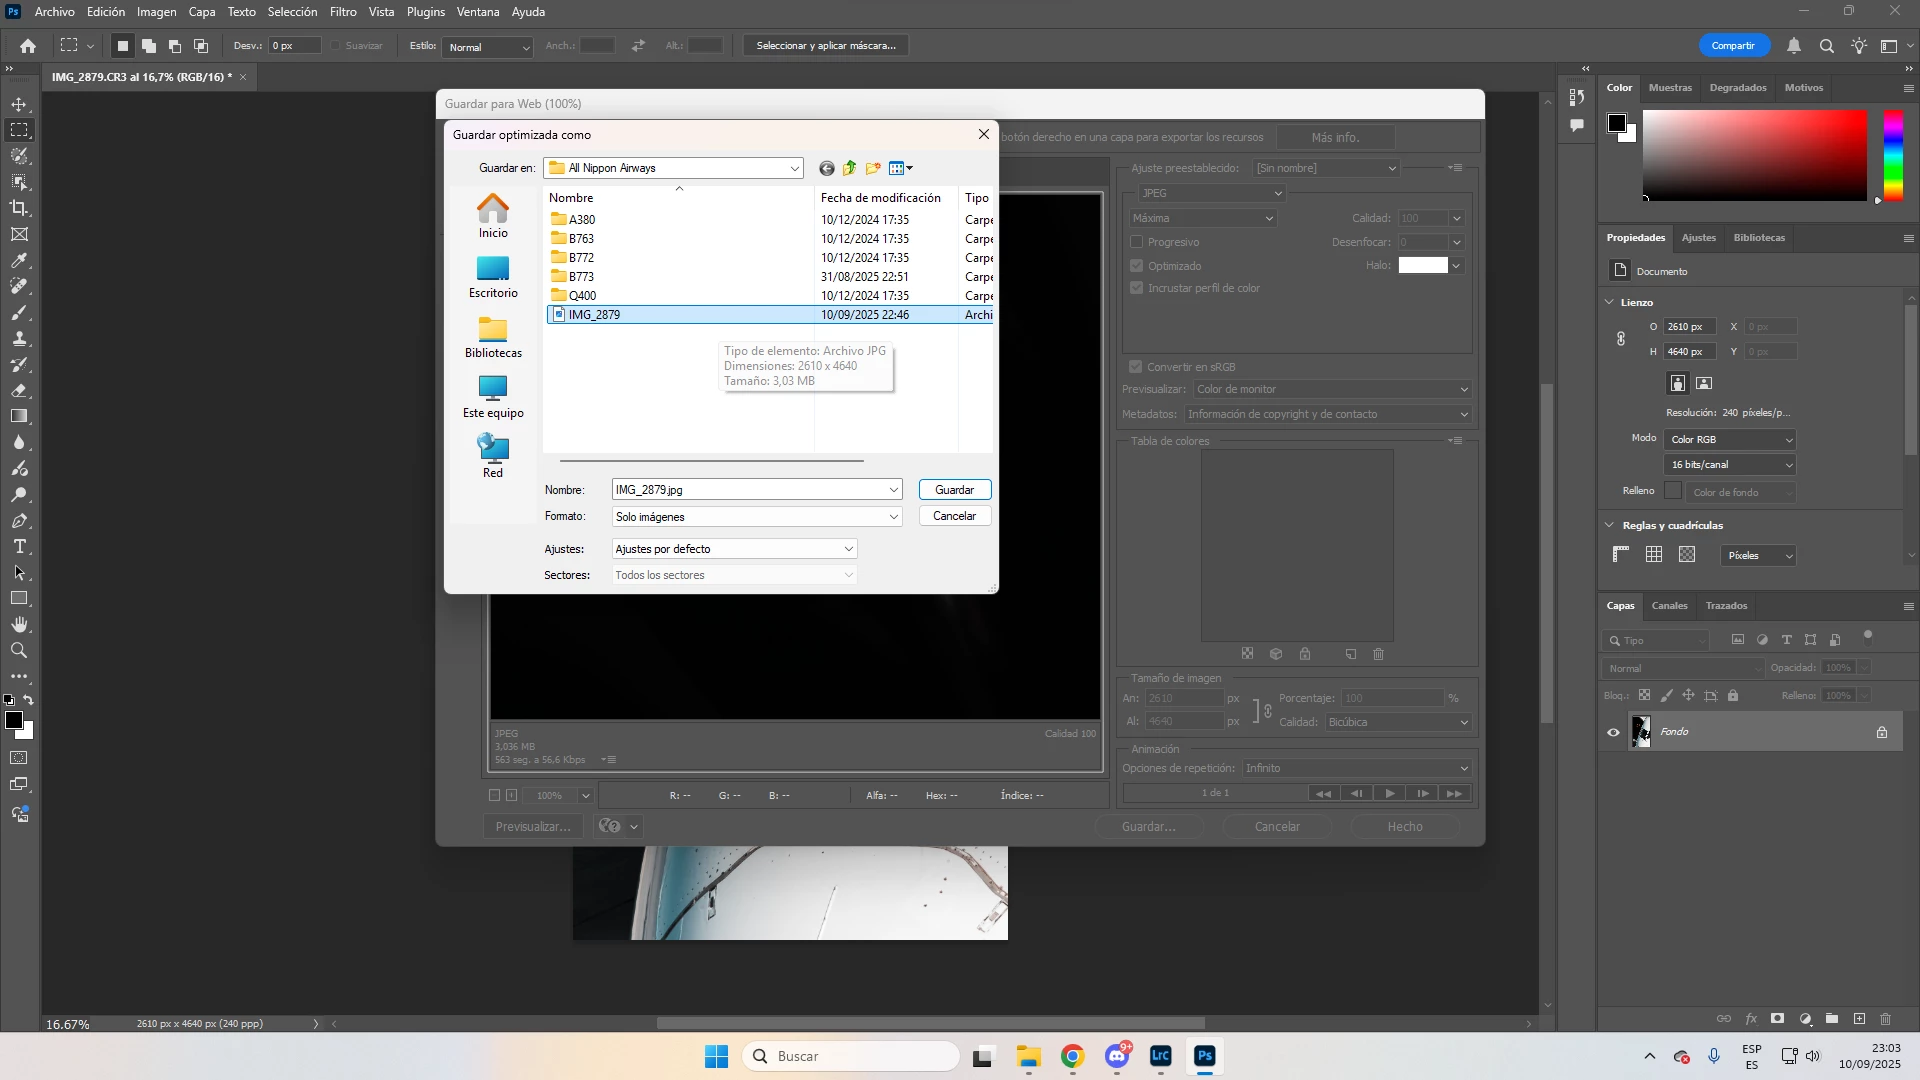Select the Move tool
The width and height of the screenshot is (1920, 1080).
click(19, 104)
